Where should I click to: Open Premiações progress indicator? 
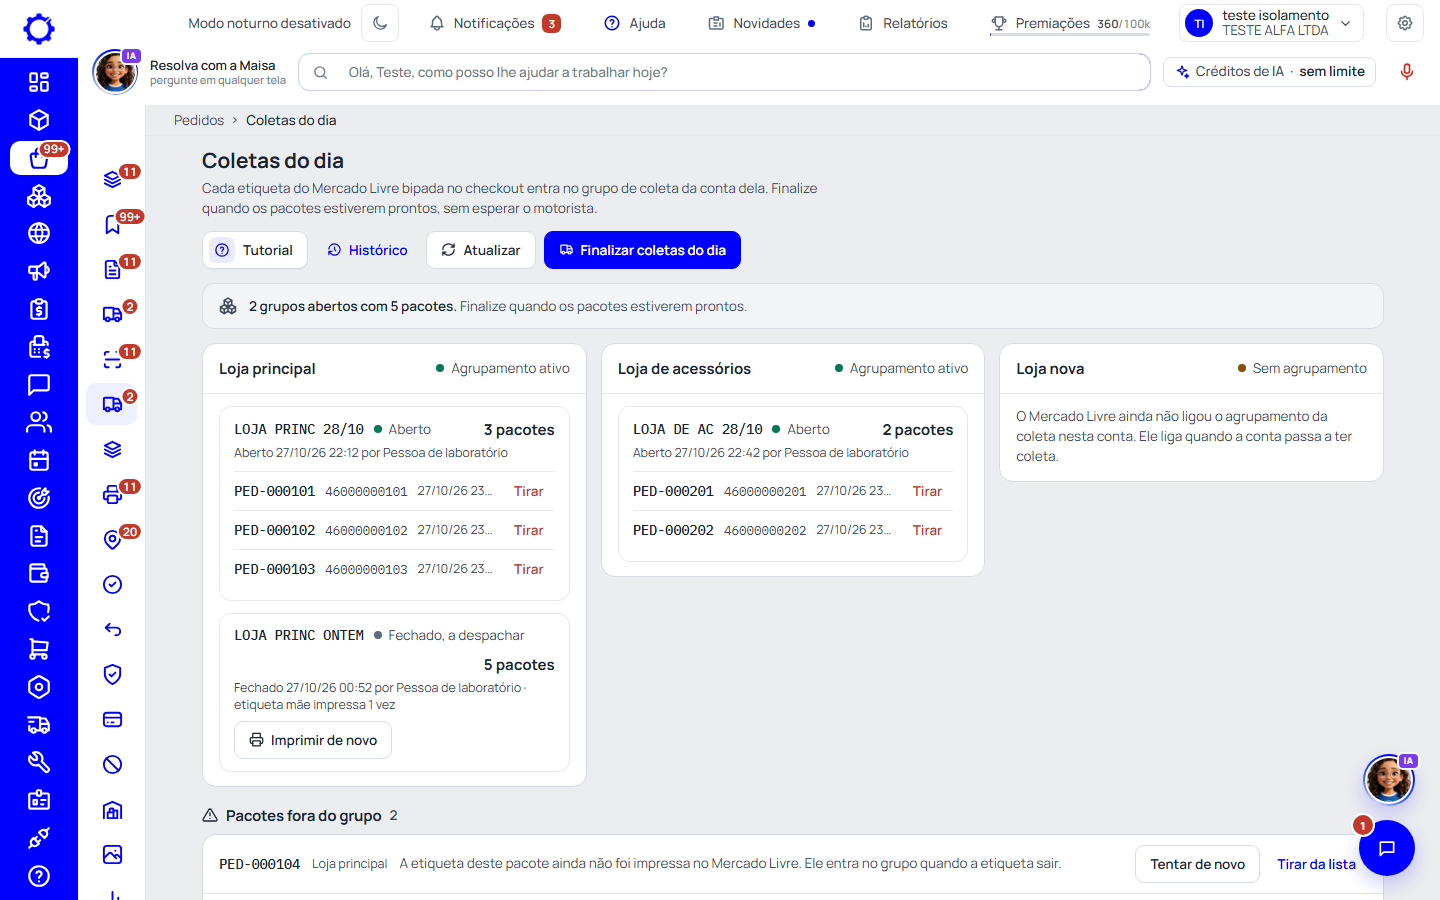[1070, 23]
